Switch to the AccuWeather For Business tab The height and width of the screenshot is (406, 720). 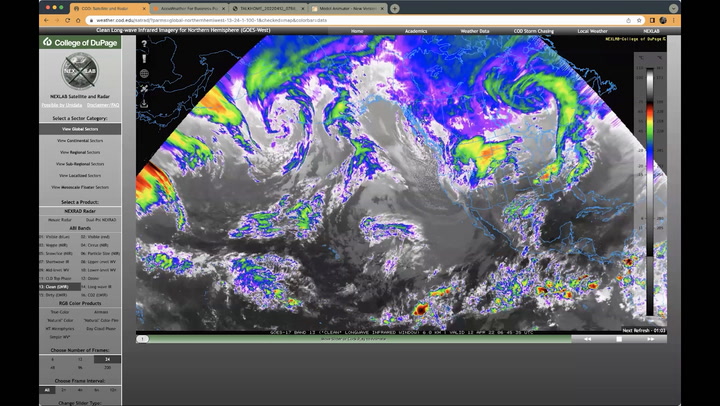pos(189,8)
